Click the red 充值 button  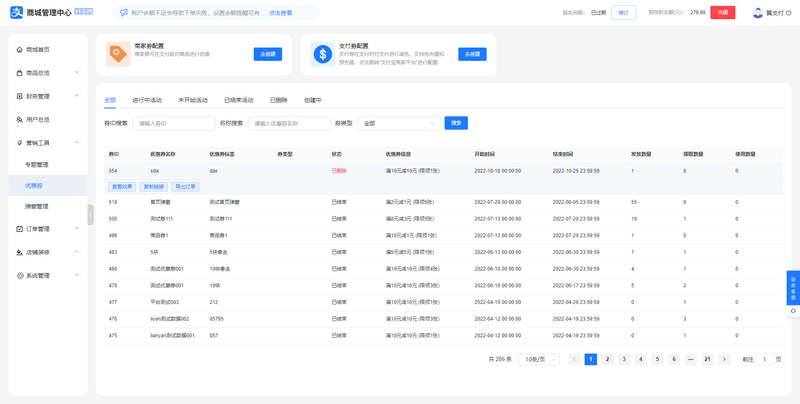tap(723, 13)
